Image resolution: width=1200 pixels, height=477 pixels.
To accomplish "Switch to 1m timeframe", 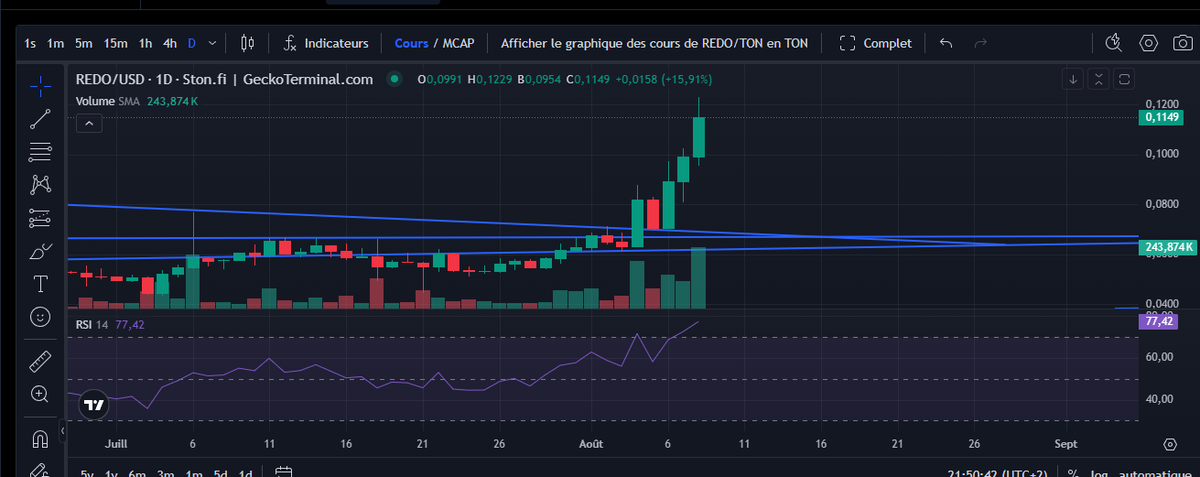I will coord(56,43).
